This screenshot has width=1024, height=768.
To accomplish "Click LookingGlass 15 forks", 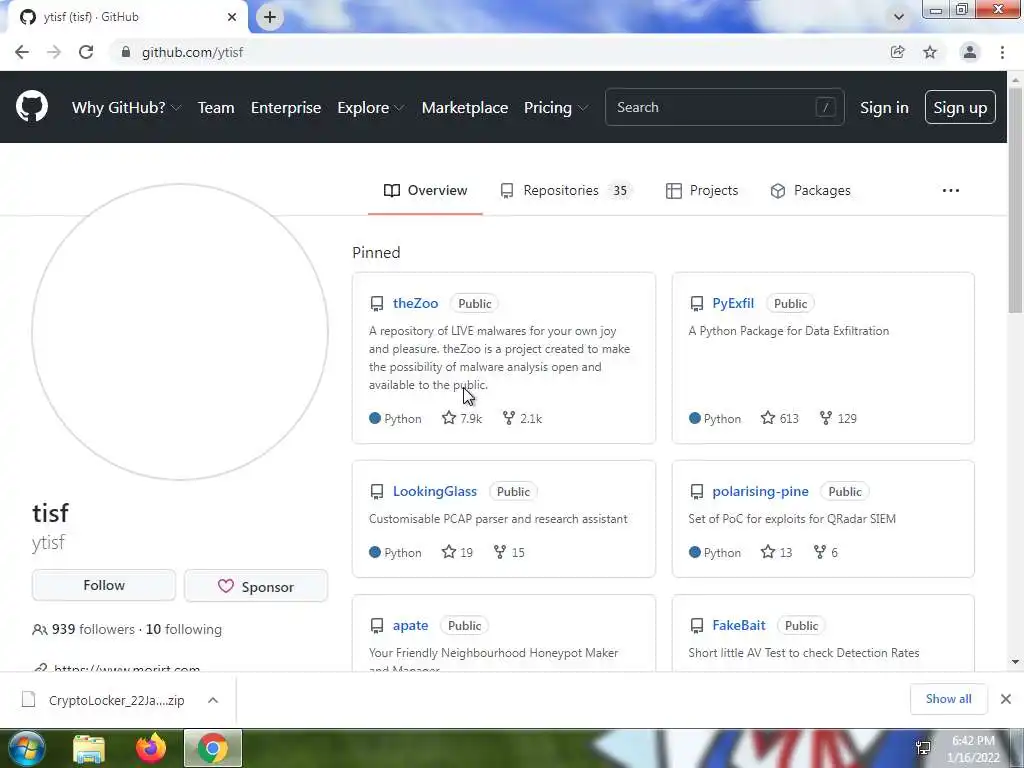I will 509,552.
